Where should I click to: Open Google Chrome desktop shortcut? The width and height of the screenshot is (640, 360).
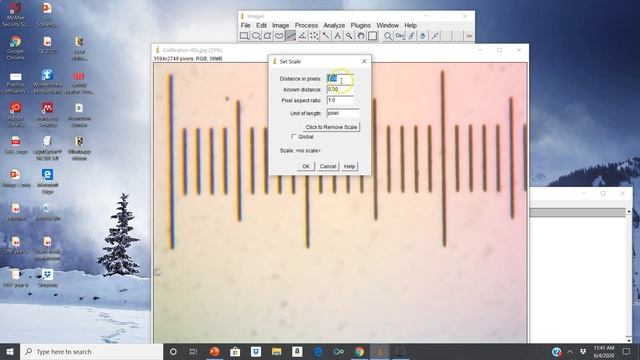click(16, 48)
